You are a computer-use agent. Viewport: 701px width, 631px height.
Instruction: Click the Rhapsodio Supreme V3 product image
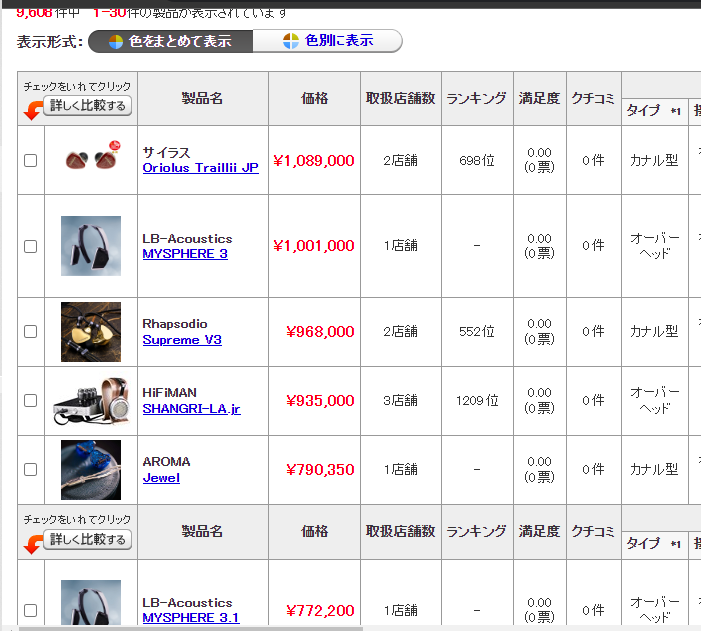(x=91, y=331)
